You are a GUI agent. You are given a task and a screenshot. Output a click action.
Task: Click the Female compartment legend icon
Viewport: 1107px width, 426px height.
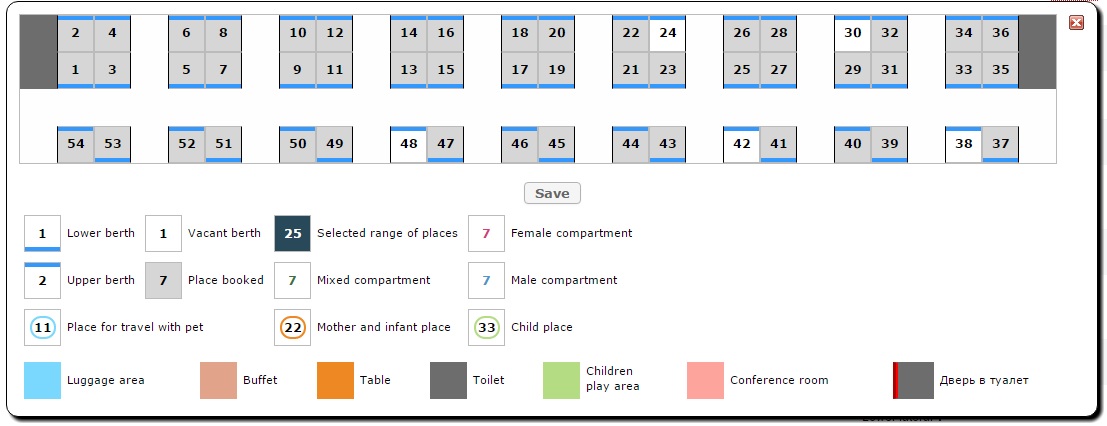[486, 233]
